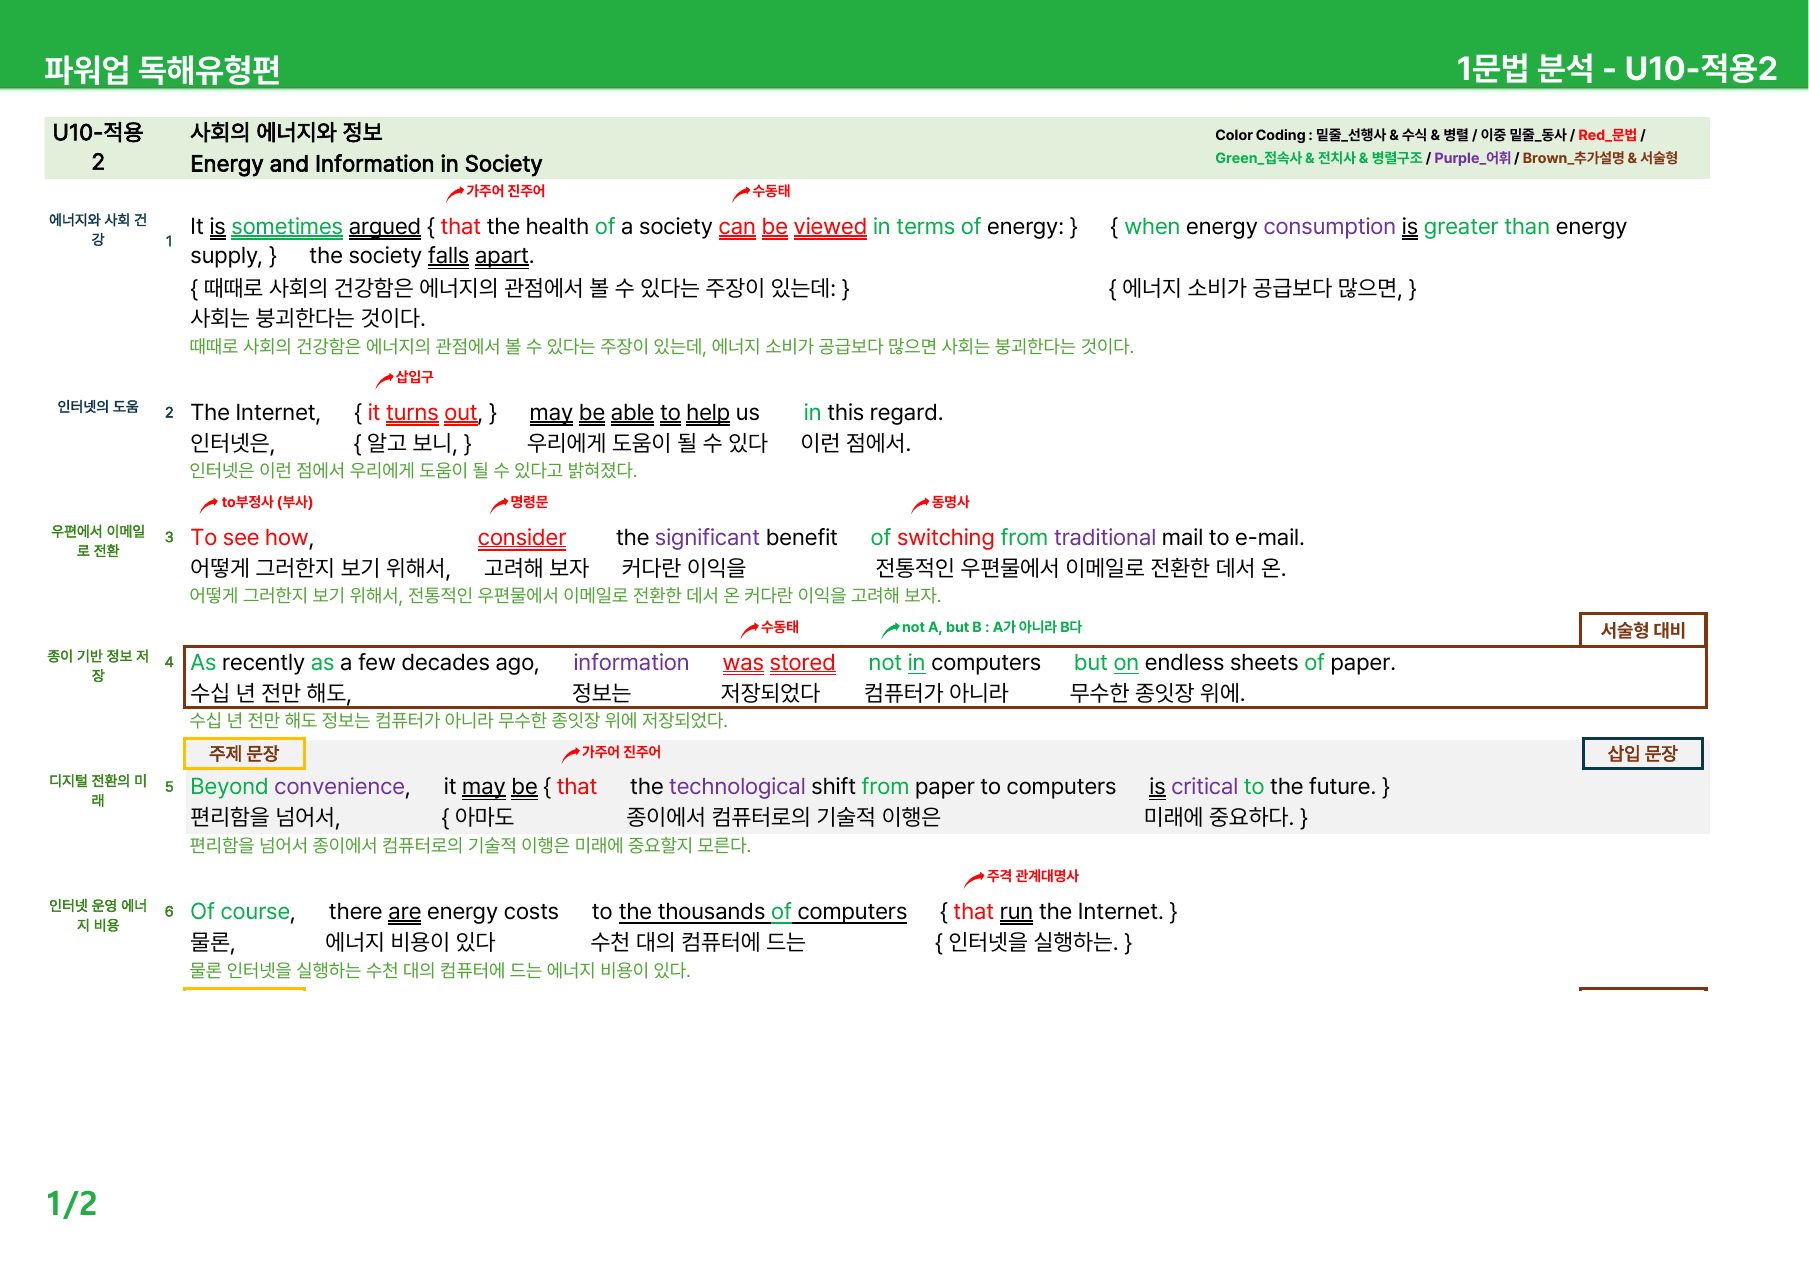Click the '수동태' annotation above 'was stored'
Screen dimensions: 1809x1279
[780, 627]
